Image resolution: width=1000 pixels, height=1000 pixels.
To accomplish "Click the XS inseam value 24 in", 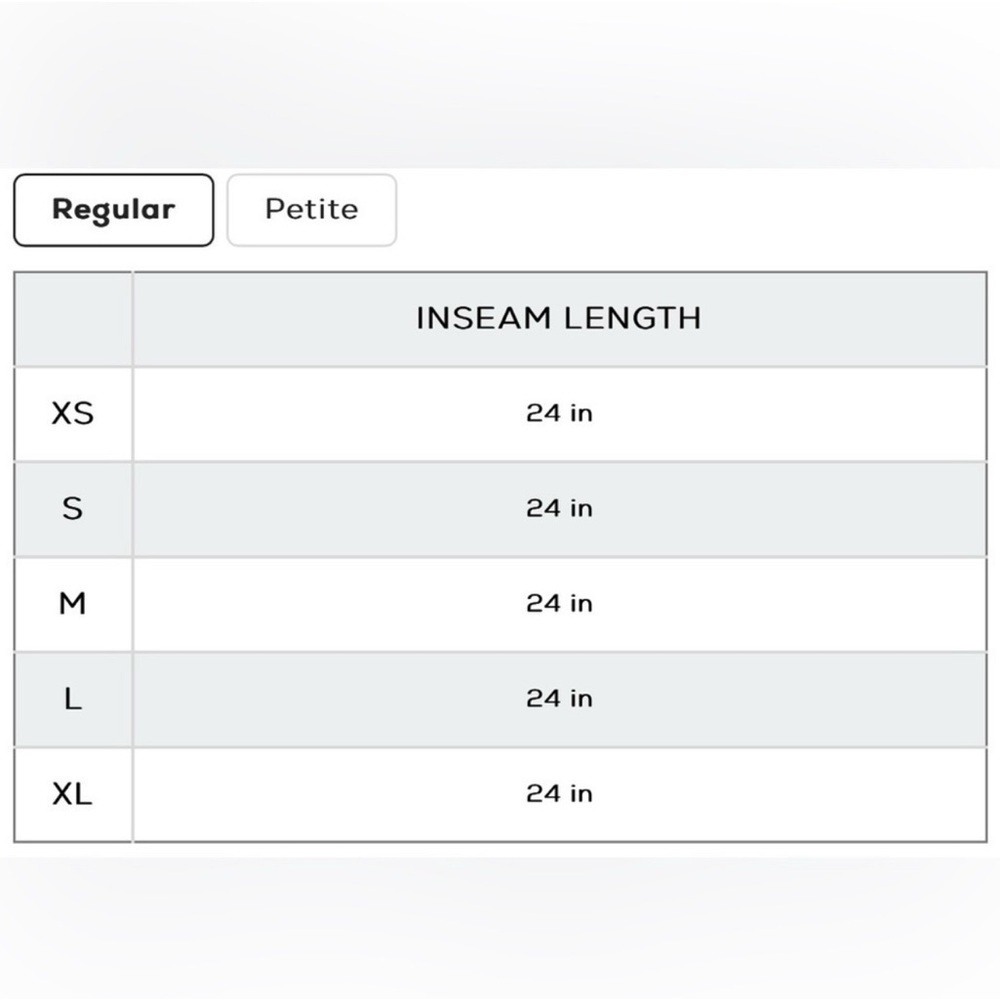I will (559, 413).
